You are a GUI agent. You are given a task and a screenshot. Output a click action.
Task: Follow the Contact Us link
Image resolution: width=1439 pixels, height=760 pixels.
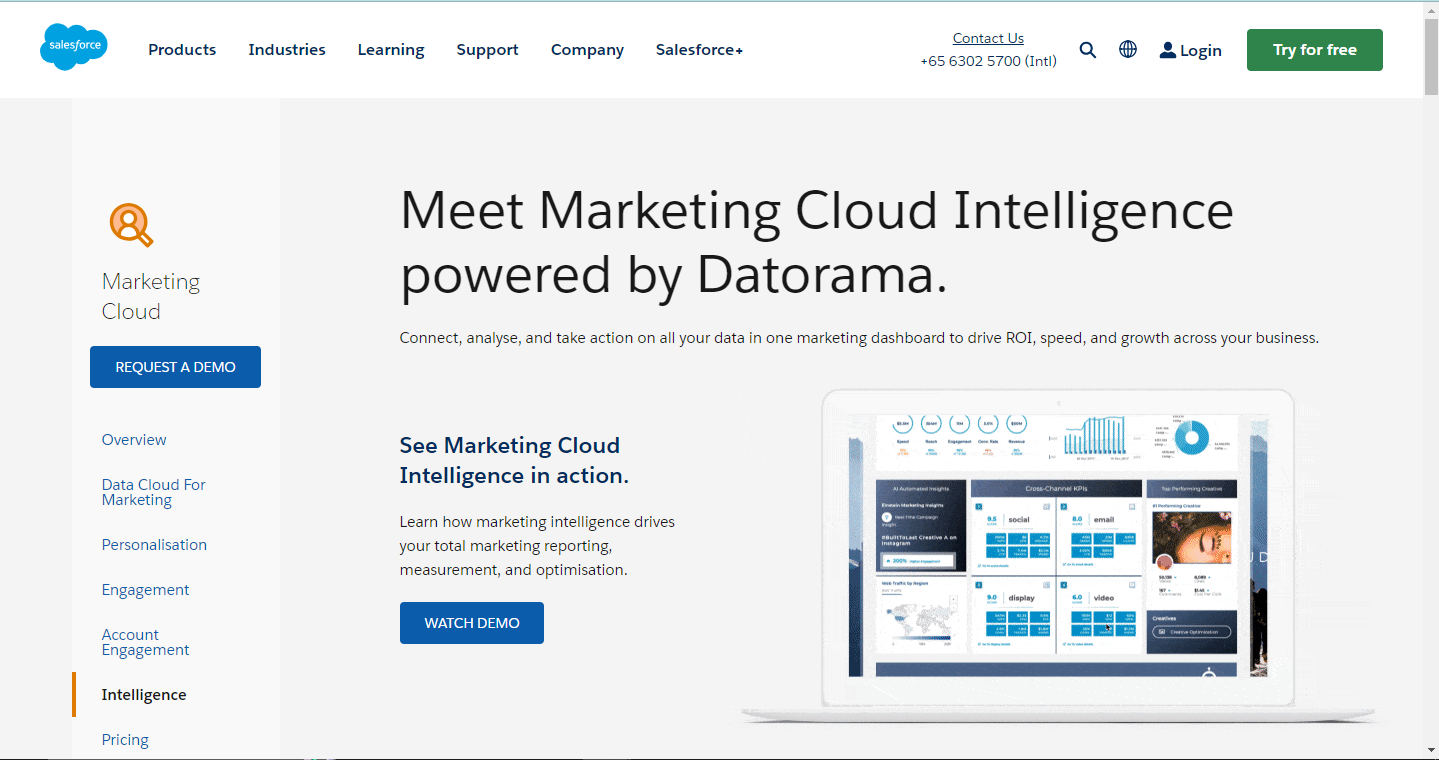[x=988, y=38]
